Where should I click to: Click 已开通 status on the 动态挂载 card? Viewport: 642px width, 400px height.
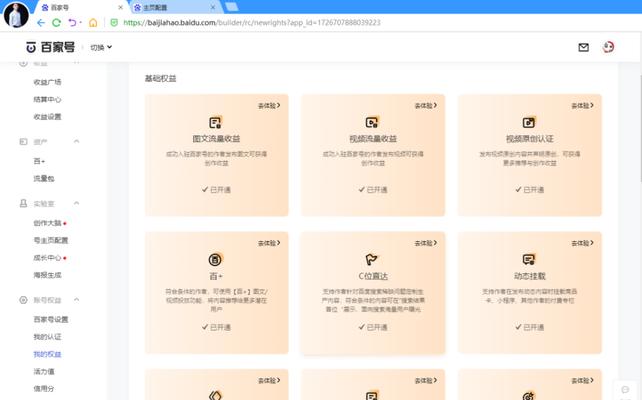[x=530, y=327]
